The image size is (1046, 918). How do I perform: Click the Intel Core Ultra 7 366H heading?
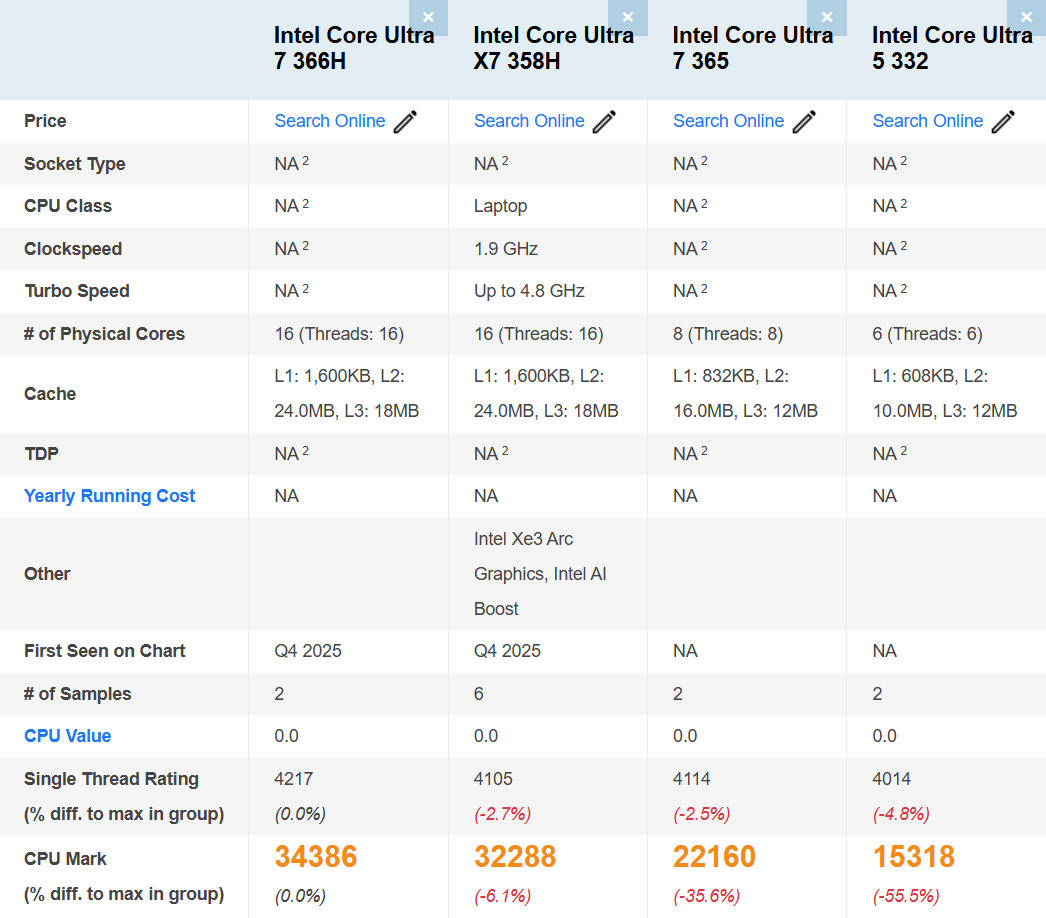(354, 48)
